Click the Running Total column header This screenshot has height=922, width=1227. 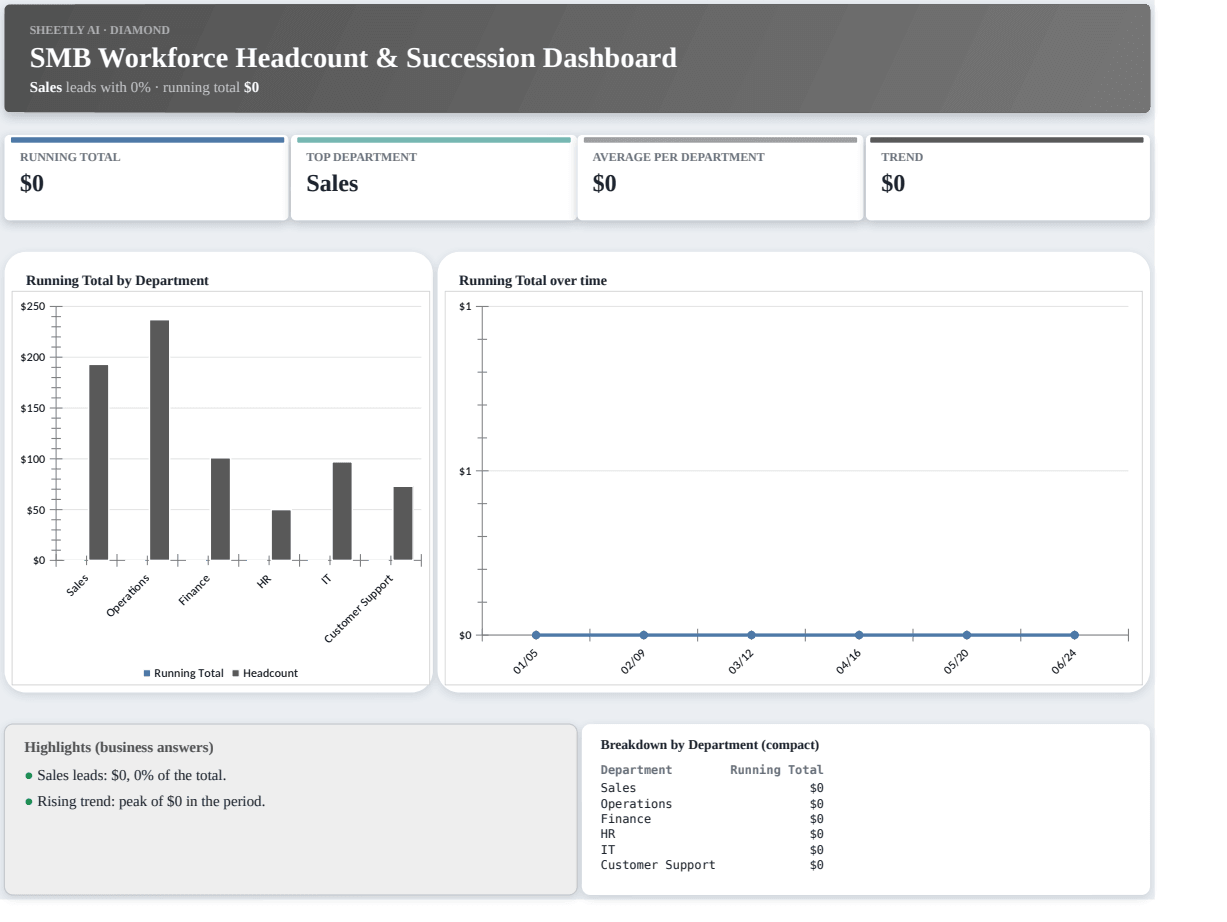tap(777, 770)
